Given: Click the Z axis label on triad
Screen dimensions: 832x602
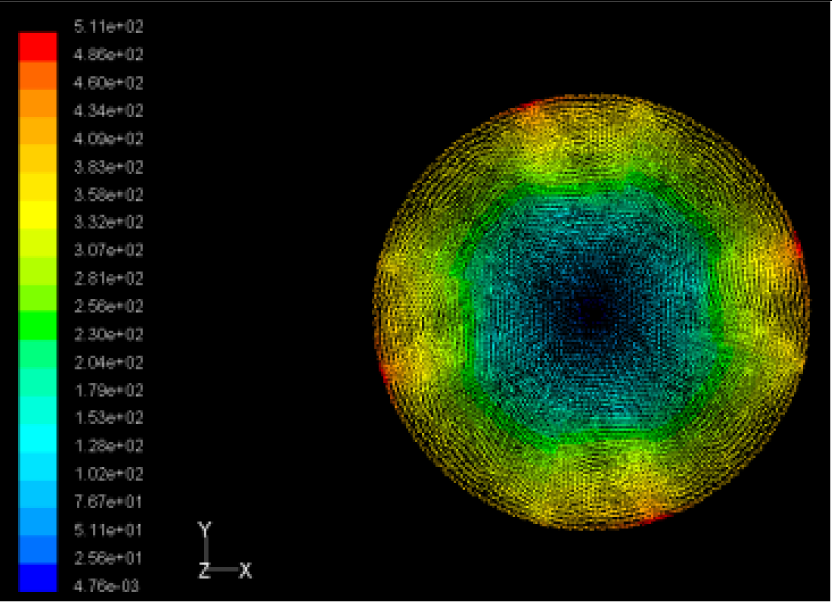Looking at the screenshot, I should click(x=203, y=571).
